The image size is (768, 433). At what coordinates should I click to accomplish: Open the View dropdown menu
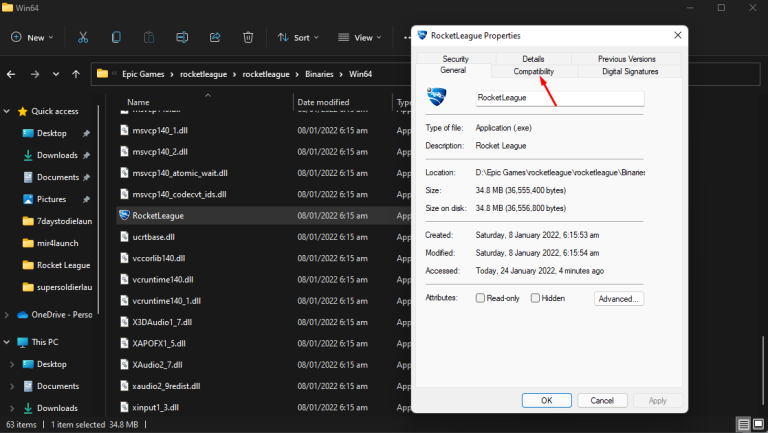360,37
